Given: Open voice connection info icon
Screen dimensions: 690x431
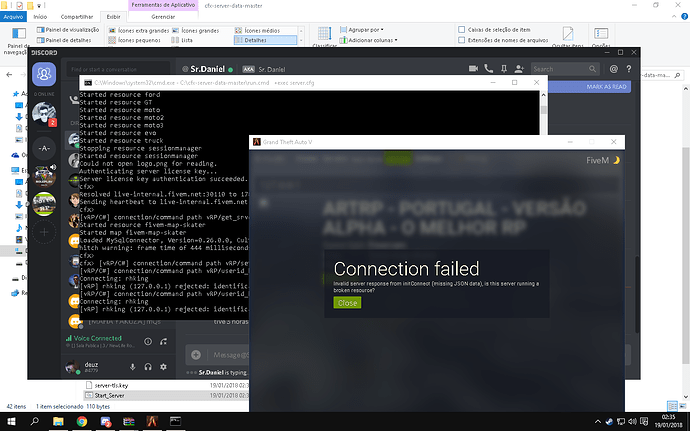Looking at the screenshot, I should [x=148, y=342].
